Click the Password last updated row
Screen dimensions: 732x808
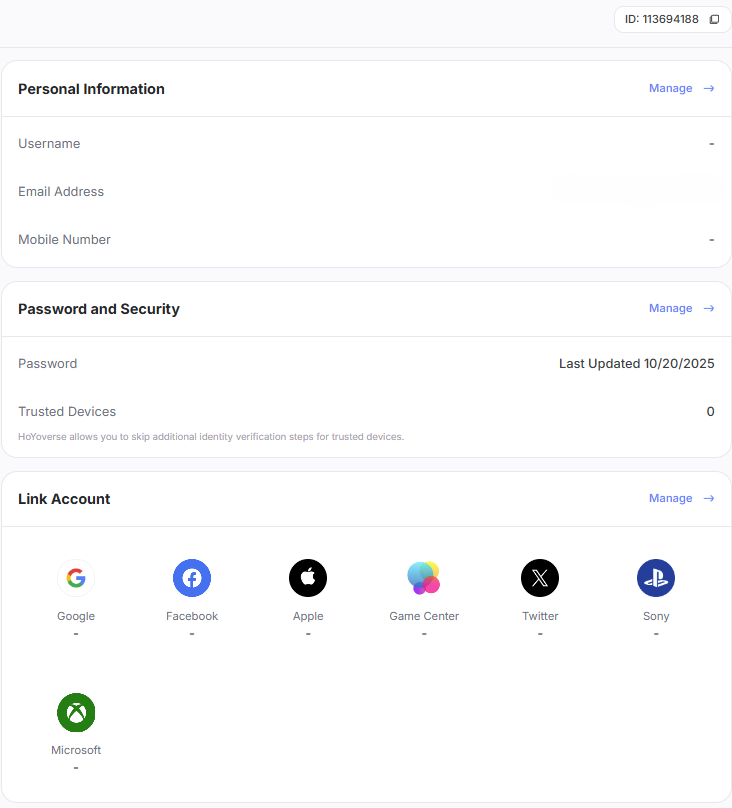366,364
